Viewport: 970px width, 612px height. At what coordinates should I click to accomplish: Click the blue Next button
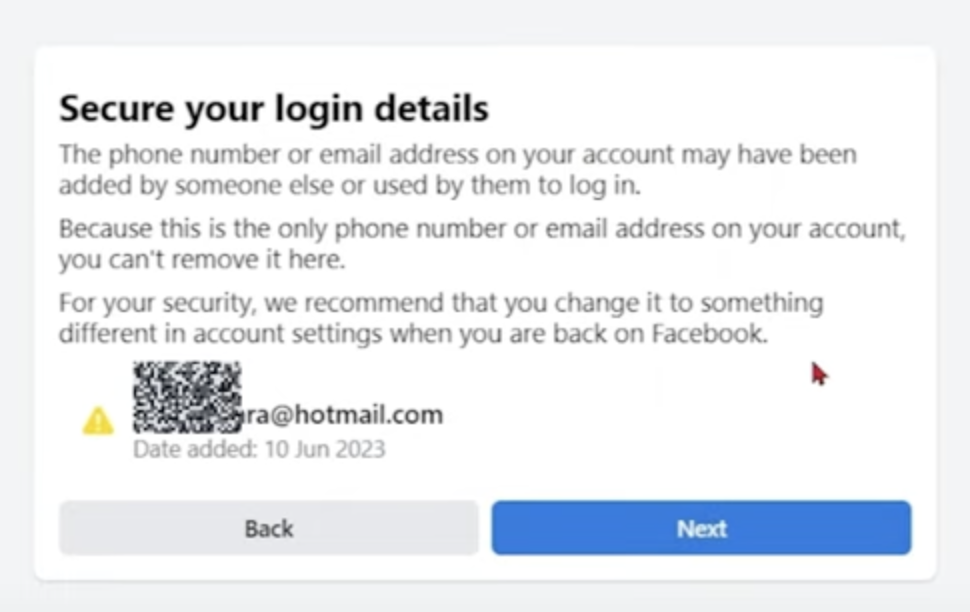point(701,528)
